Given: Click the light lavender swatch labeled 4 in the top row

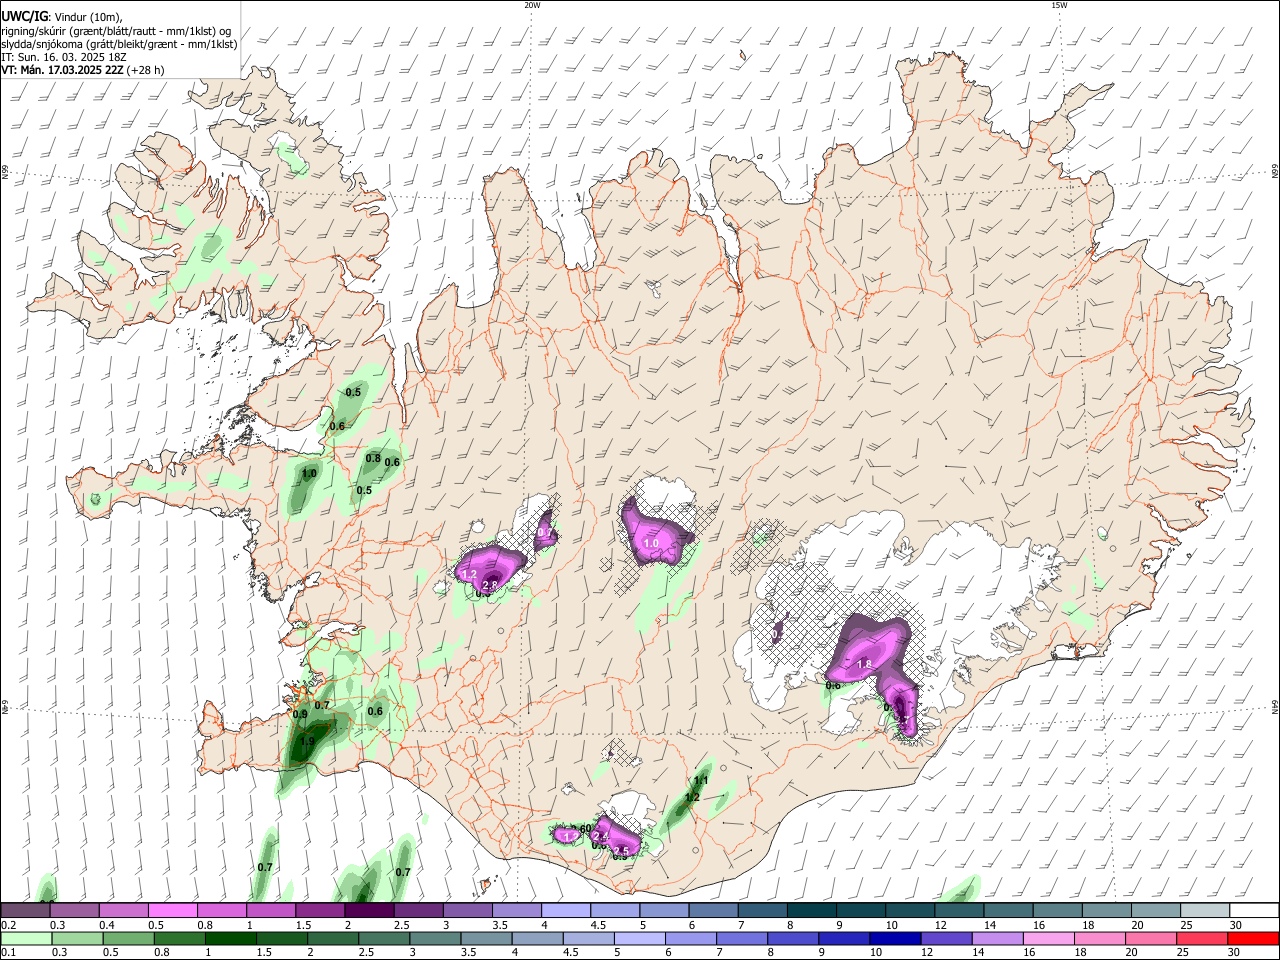Looking at the screenshot, I should [x=565, y=911].
